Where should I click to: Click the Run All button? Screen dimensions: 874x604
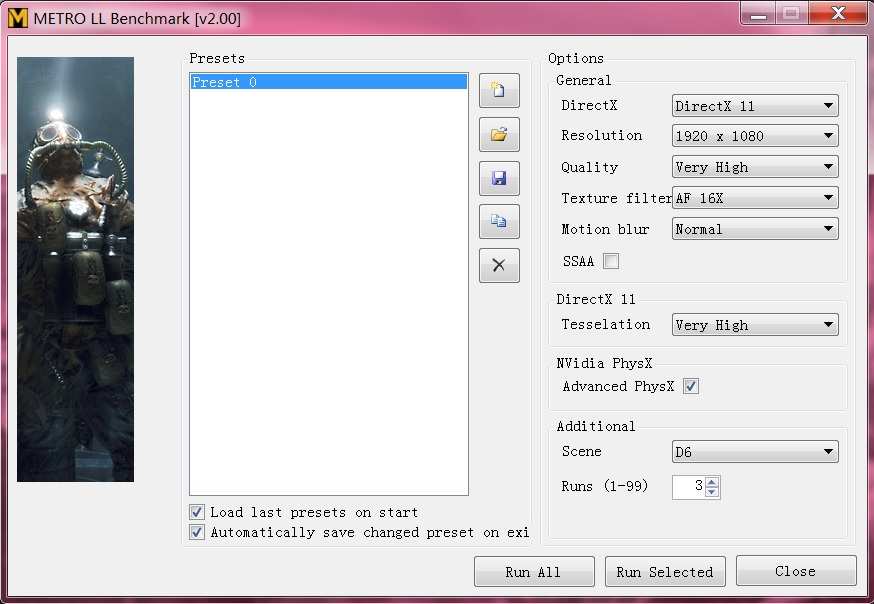click(x=534, y=572)
